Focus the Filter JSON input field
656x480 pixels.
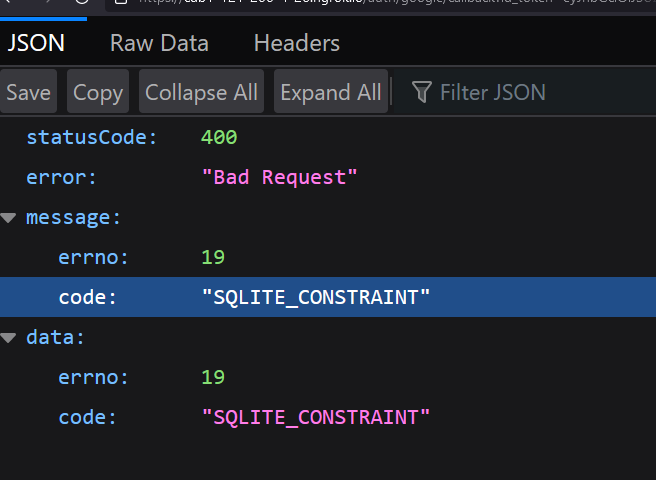(x=527, y=92)
